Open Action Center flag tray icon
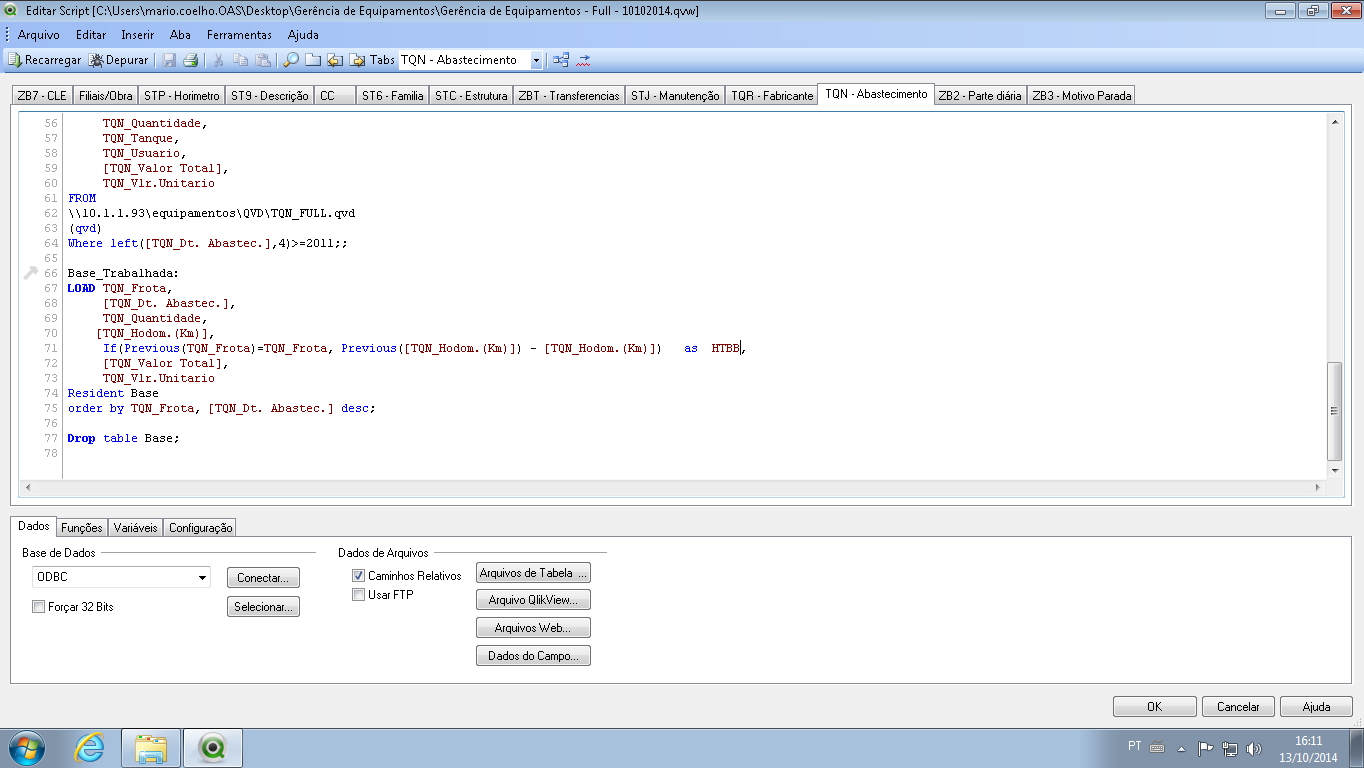Screen dimensions: 1364x768 [x=1206, y=748]
